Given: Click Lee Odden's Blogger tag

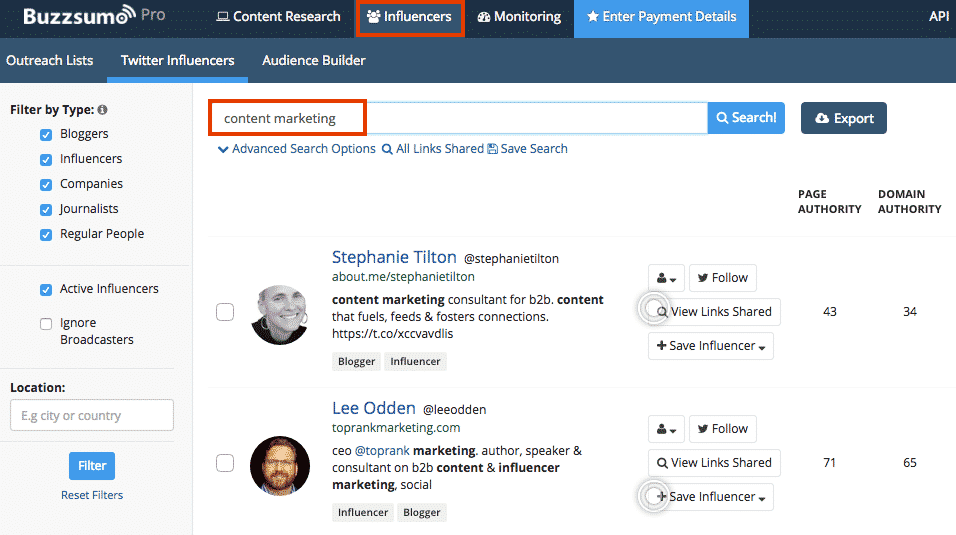Looking at the screenshot, I should (x=422, y=512).
